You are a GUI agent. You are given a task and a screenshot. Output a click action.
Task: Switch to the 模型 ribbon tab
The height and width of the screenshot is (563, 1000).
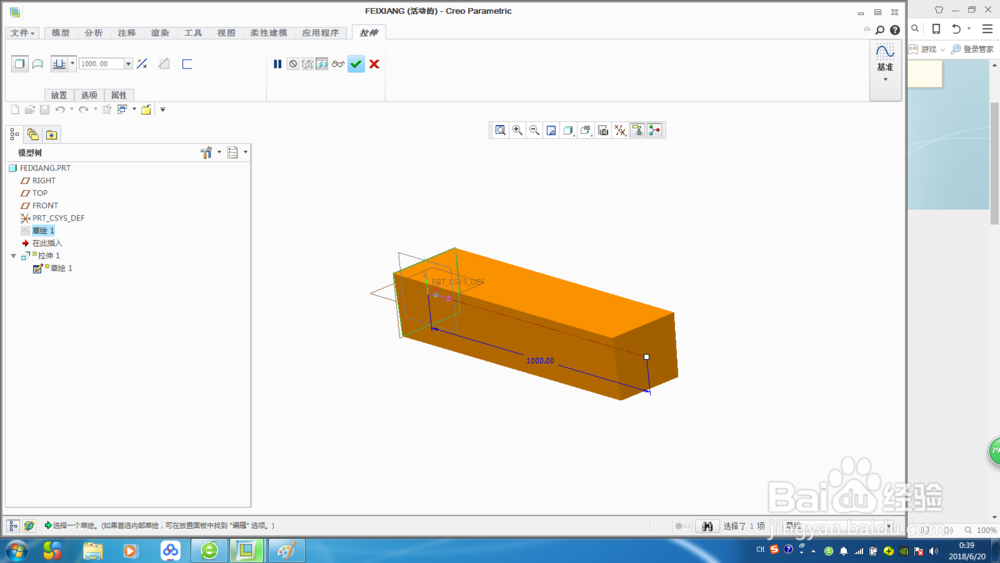tap(61, 33)
